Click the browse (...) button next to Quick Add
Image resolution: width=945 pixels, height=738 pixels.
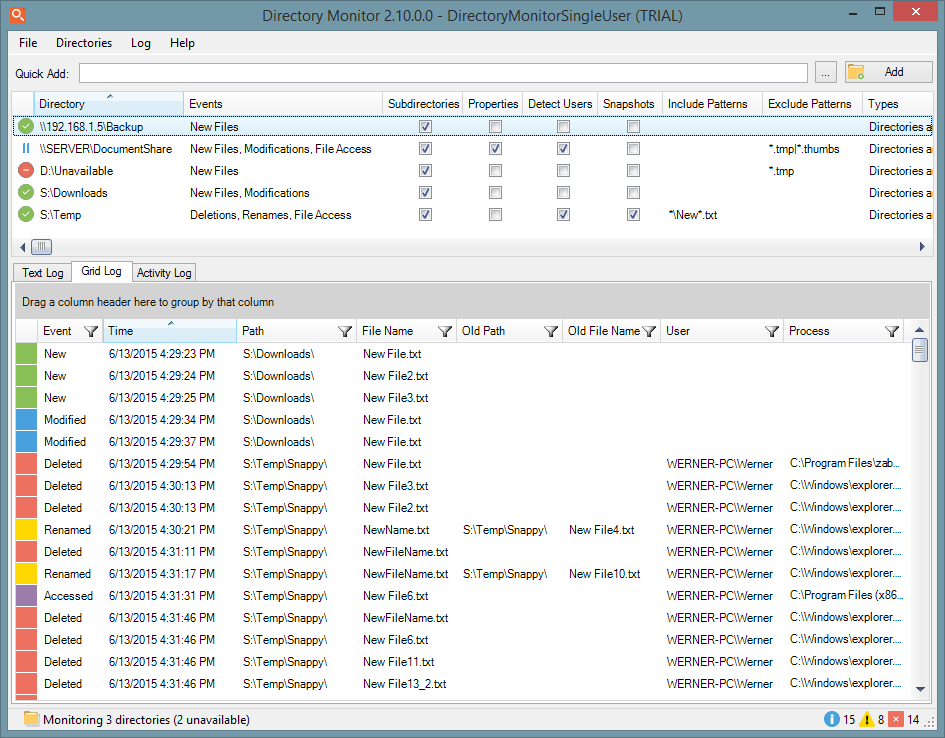[x=826, y=72]
